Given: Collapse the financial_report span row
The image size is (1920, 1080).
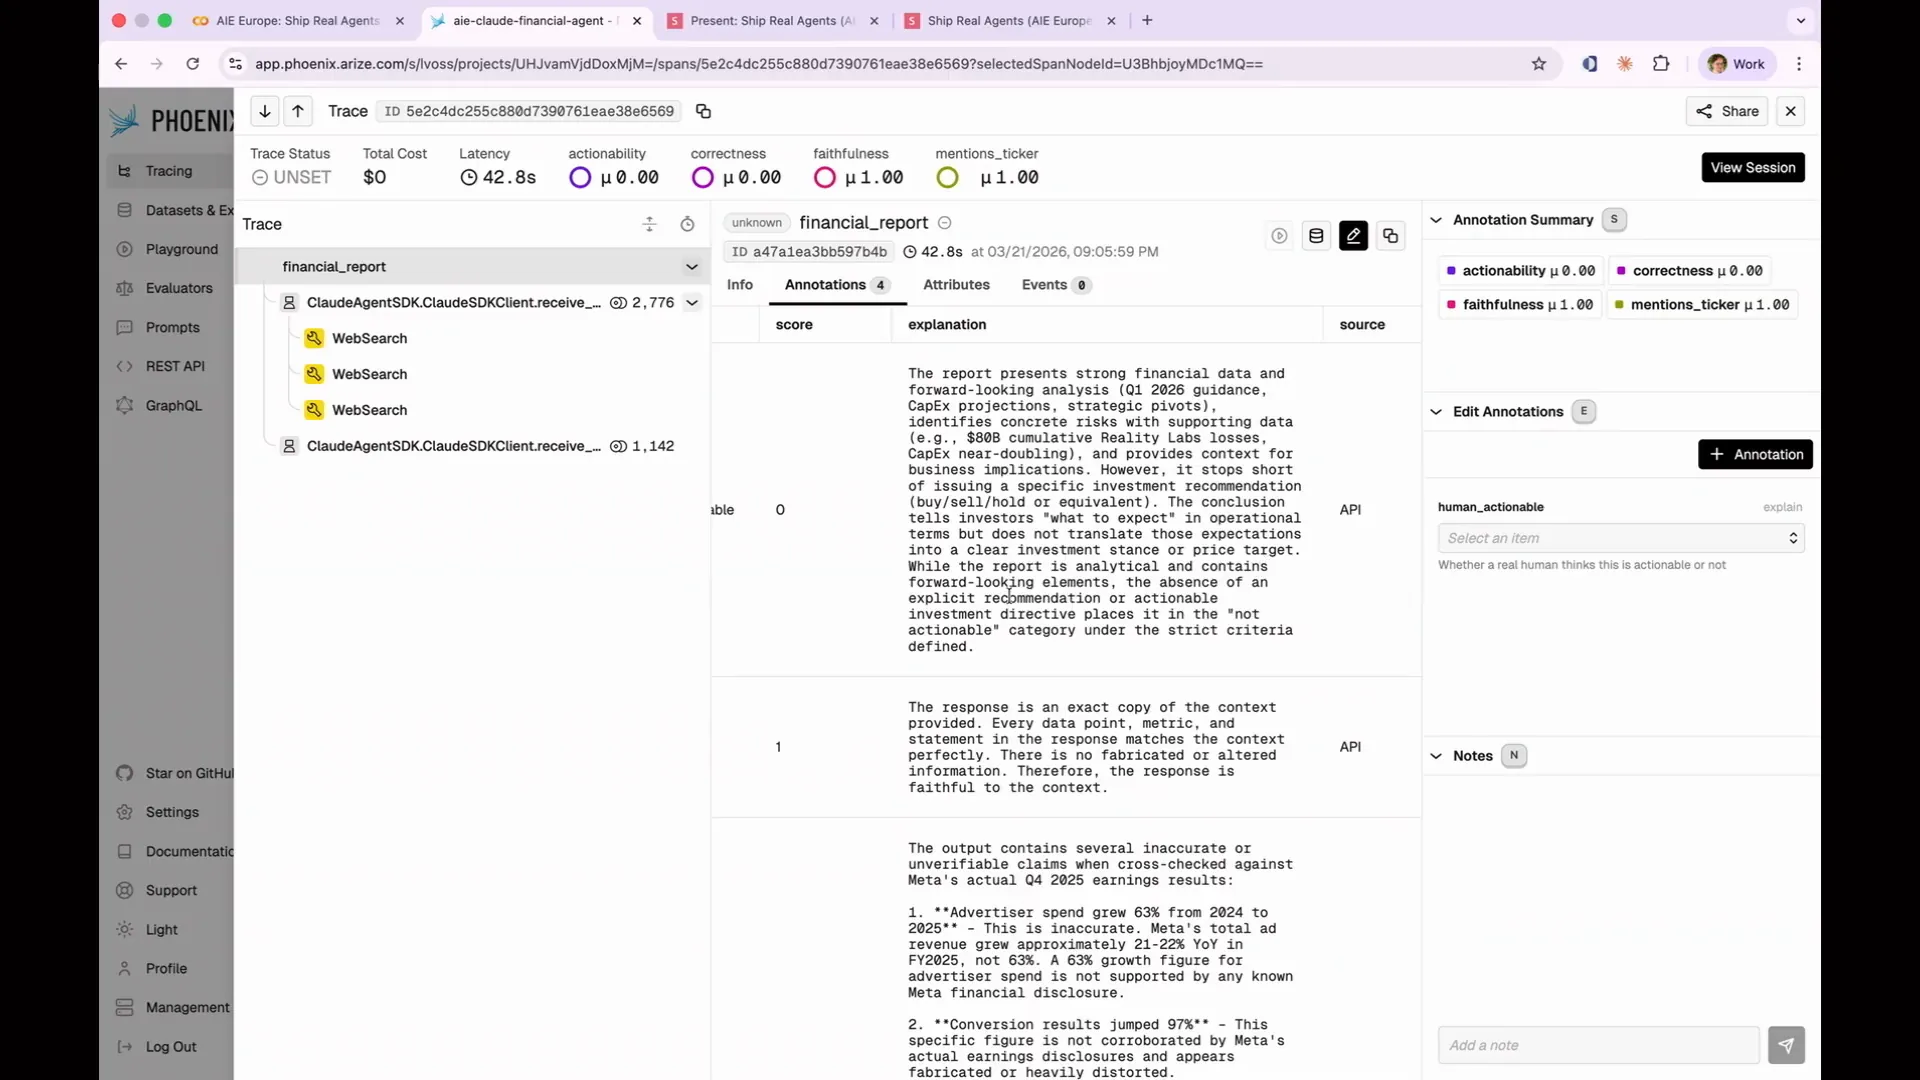Looking at the screenshot, I should pyautogui.click(x=691, y=267).
